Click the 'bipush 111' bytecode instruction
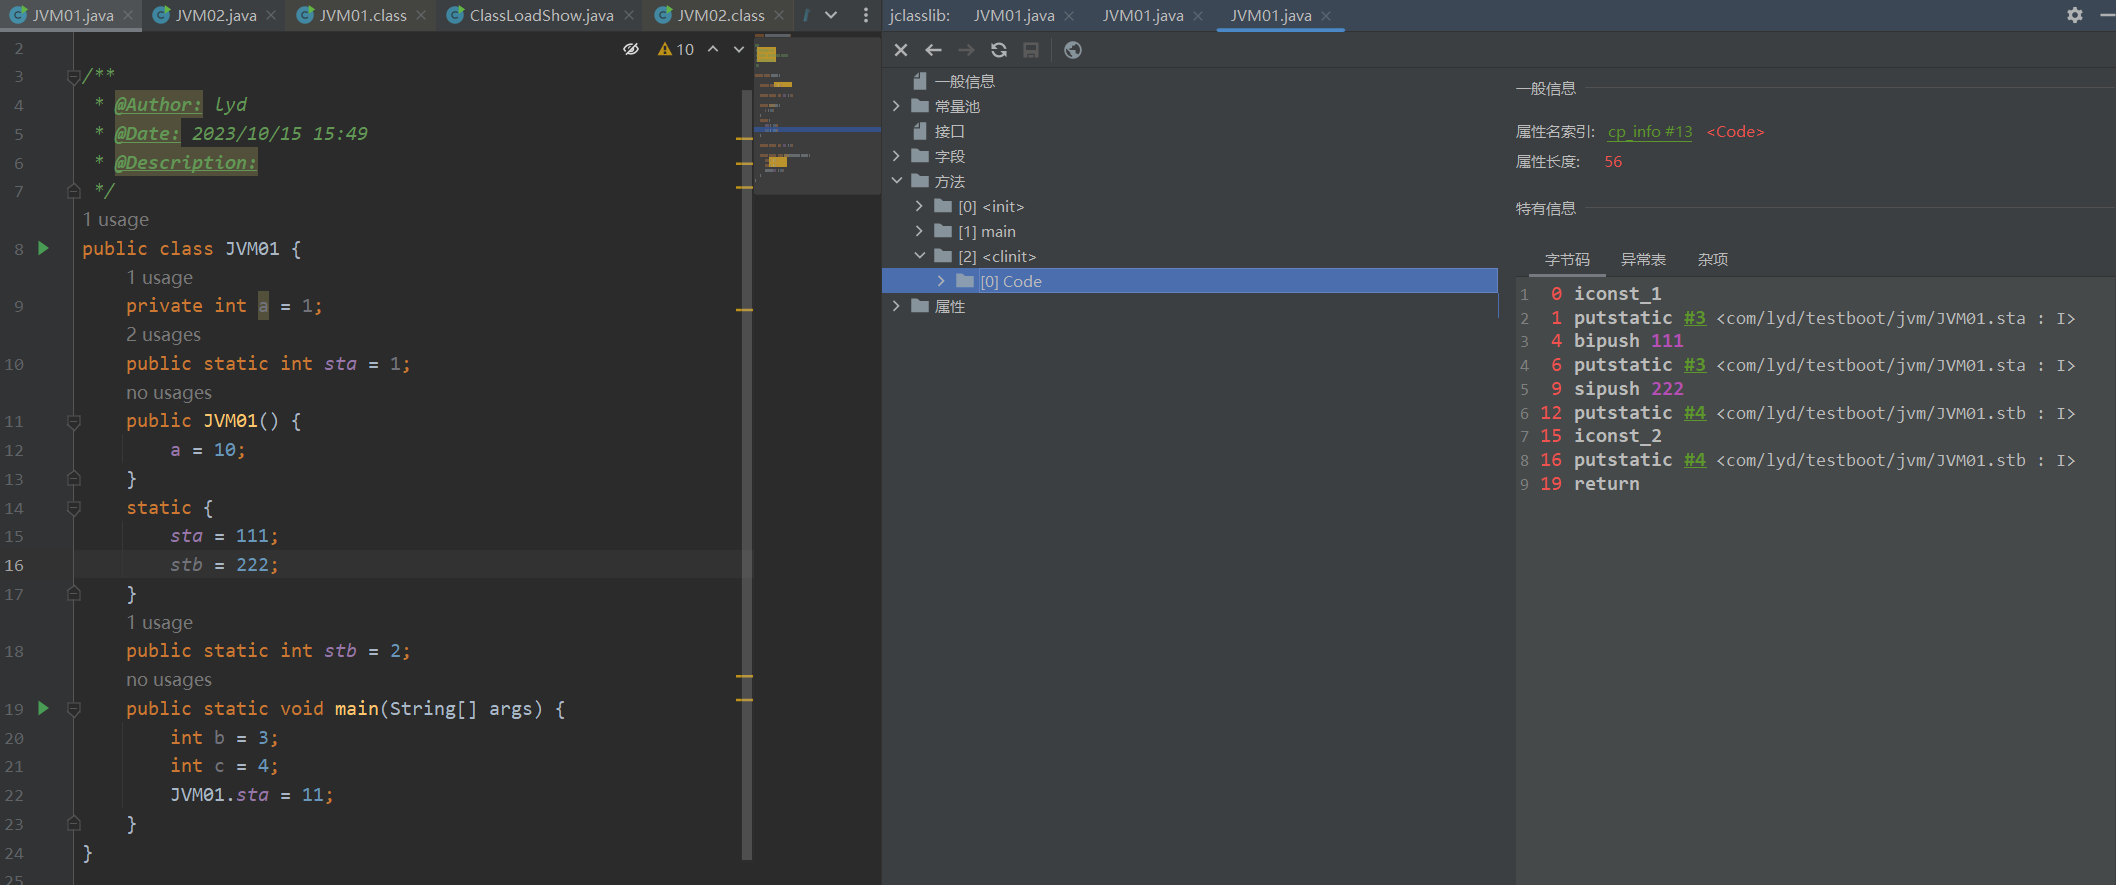The width and height of the screenshot is (2116, 885). [x=1629, y=341]
